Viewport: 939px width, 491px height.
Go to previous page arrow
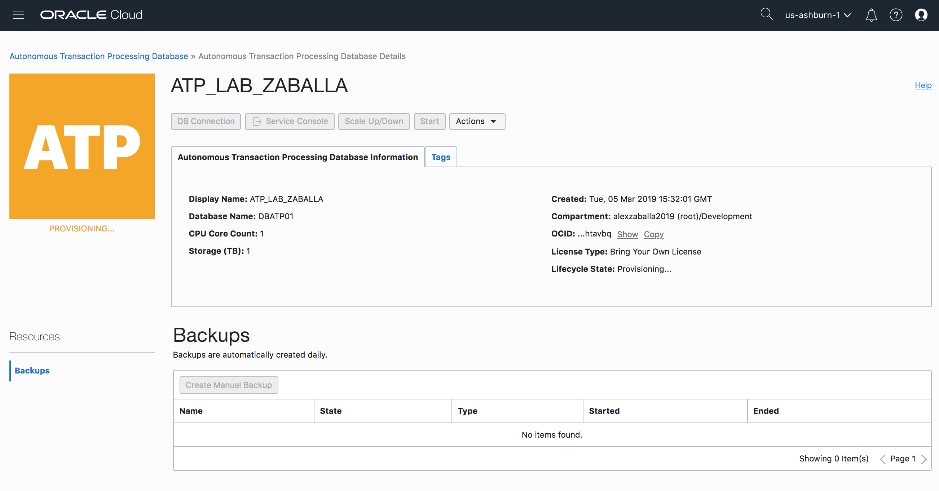point(883,459)
